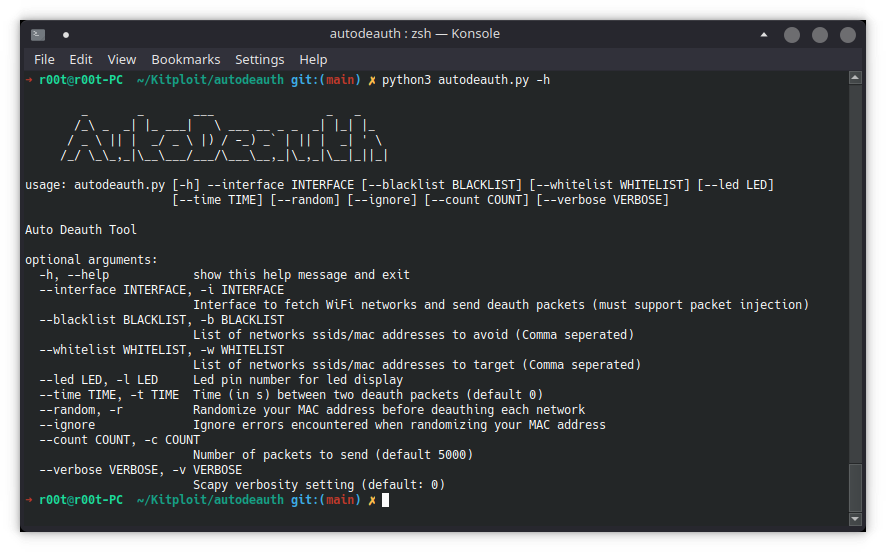Click 'Time (in s) between two deauth packets'
The width and height of the screenshot is (886, 552).
368,395
